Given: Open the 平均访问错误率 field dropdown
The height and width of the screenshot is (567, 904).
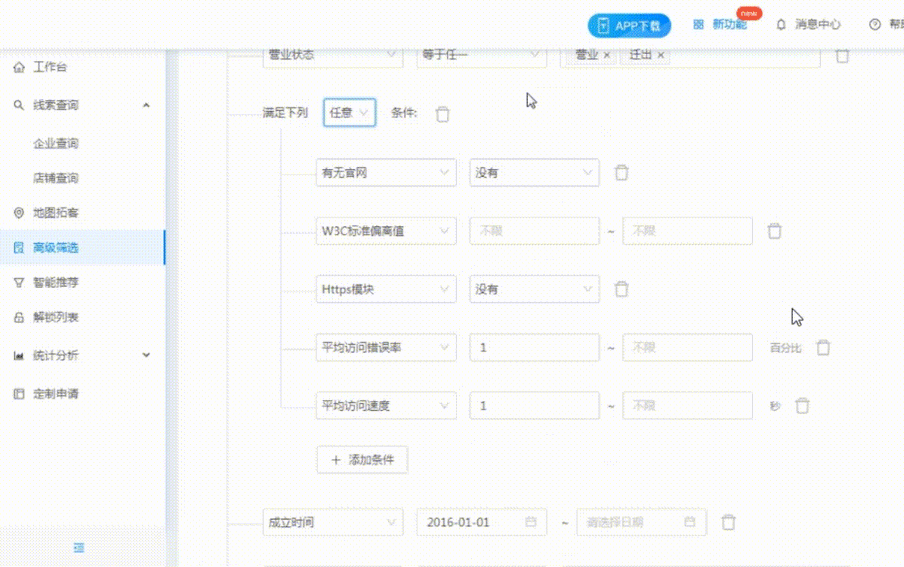Looking at the screenshot, I should pos(386,347).
